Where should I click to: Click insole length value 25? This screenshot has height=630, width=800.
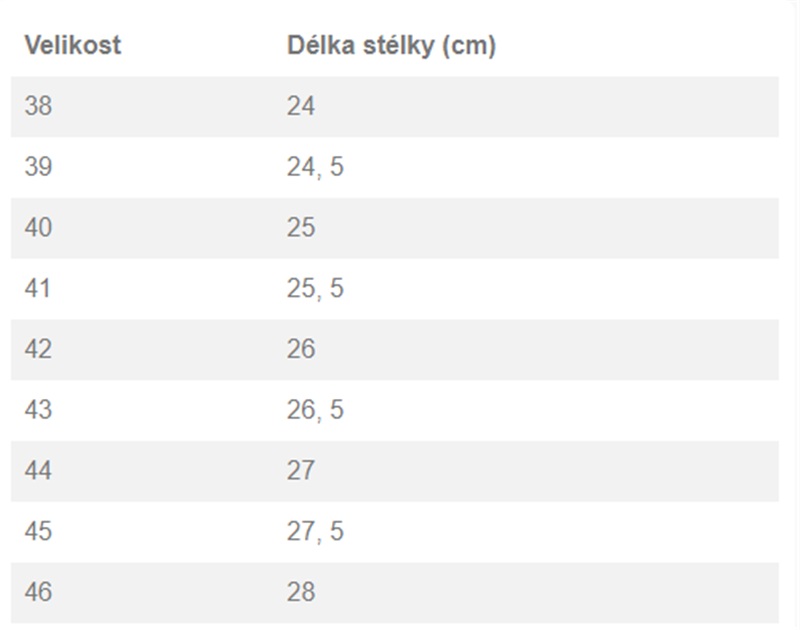click(x=301, y=228)
